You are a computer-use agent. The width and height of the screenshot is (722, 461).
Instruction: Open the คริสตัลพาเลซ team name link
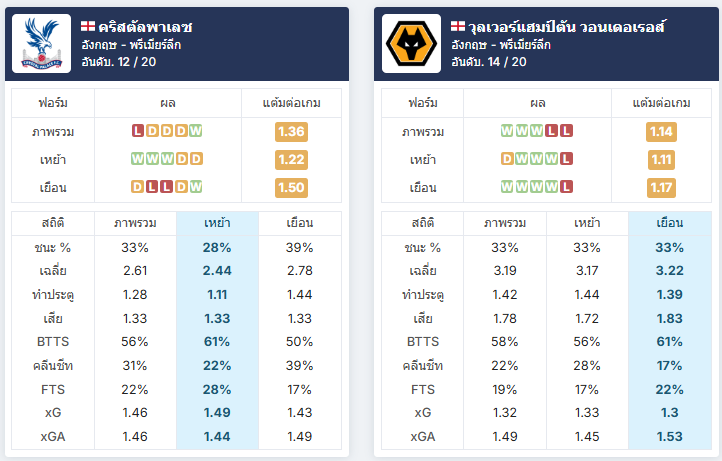click(145, 27)
